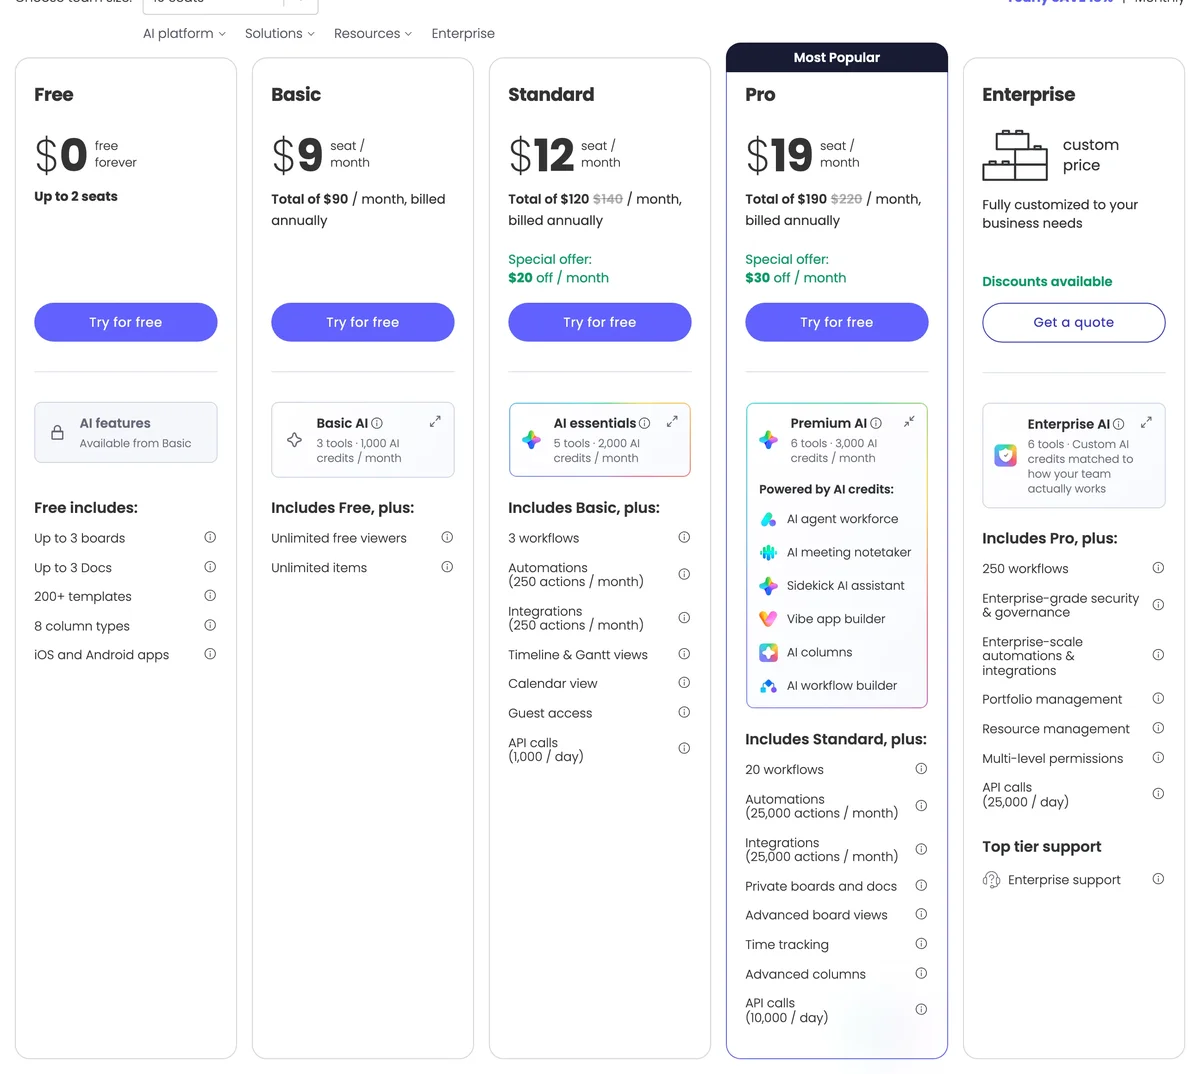Click the Enterprise custom price blocks icon
The height and width of the screenshot is (1074, 1200).
pos(1015,155)
